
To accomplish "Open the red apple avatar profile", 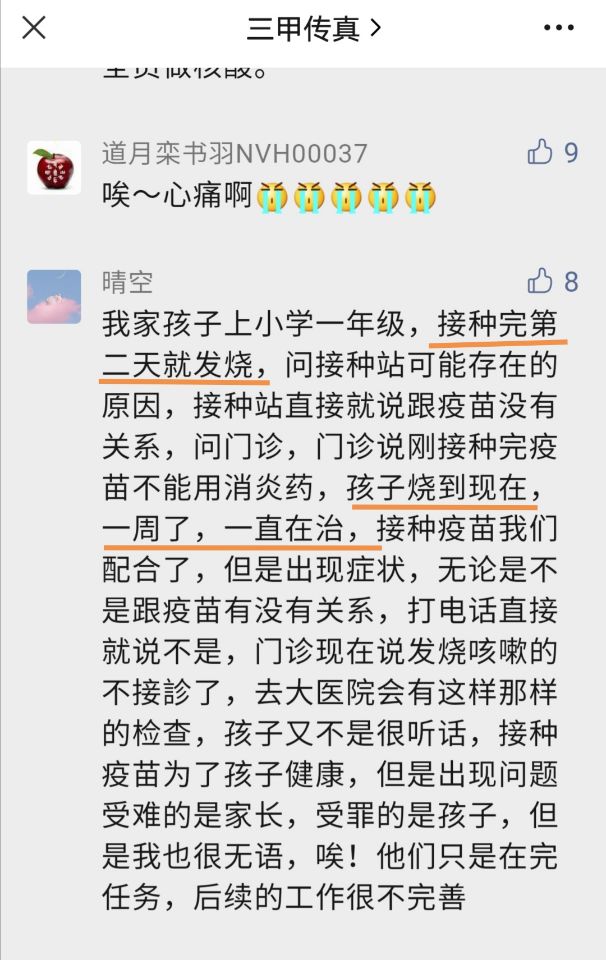I will click(x=54, y=168).
